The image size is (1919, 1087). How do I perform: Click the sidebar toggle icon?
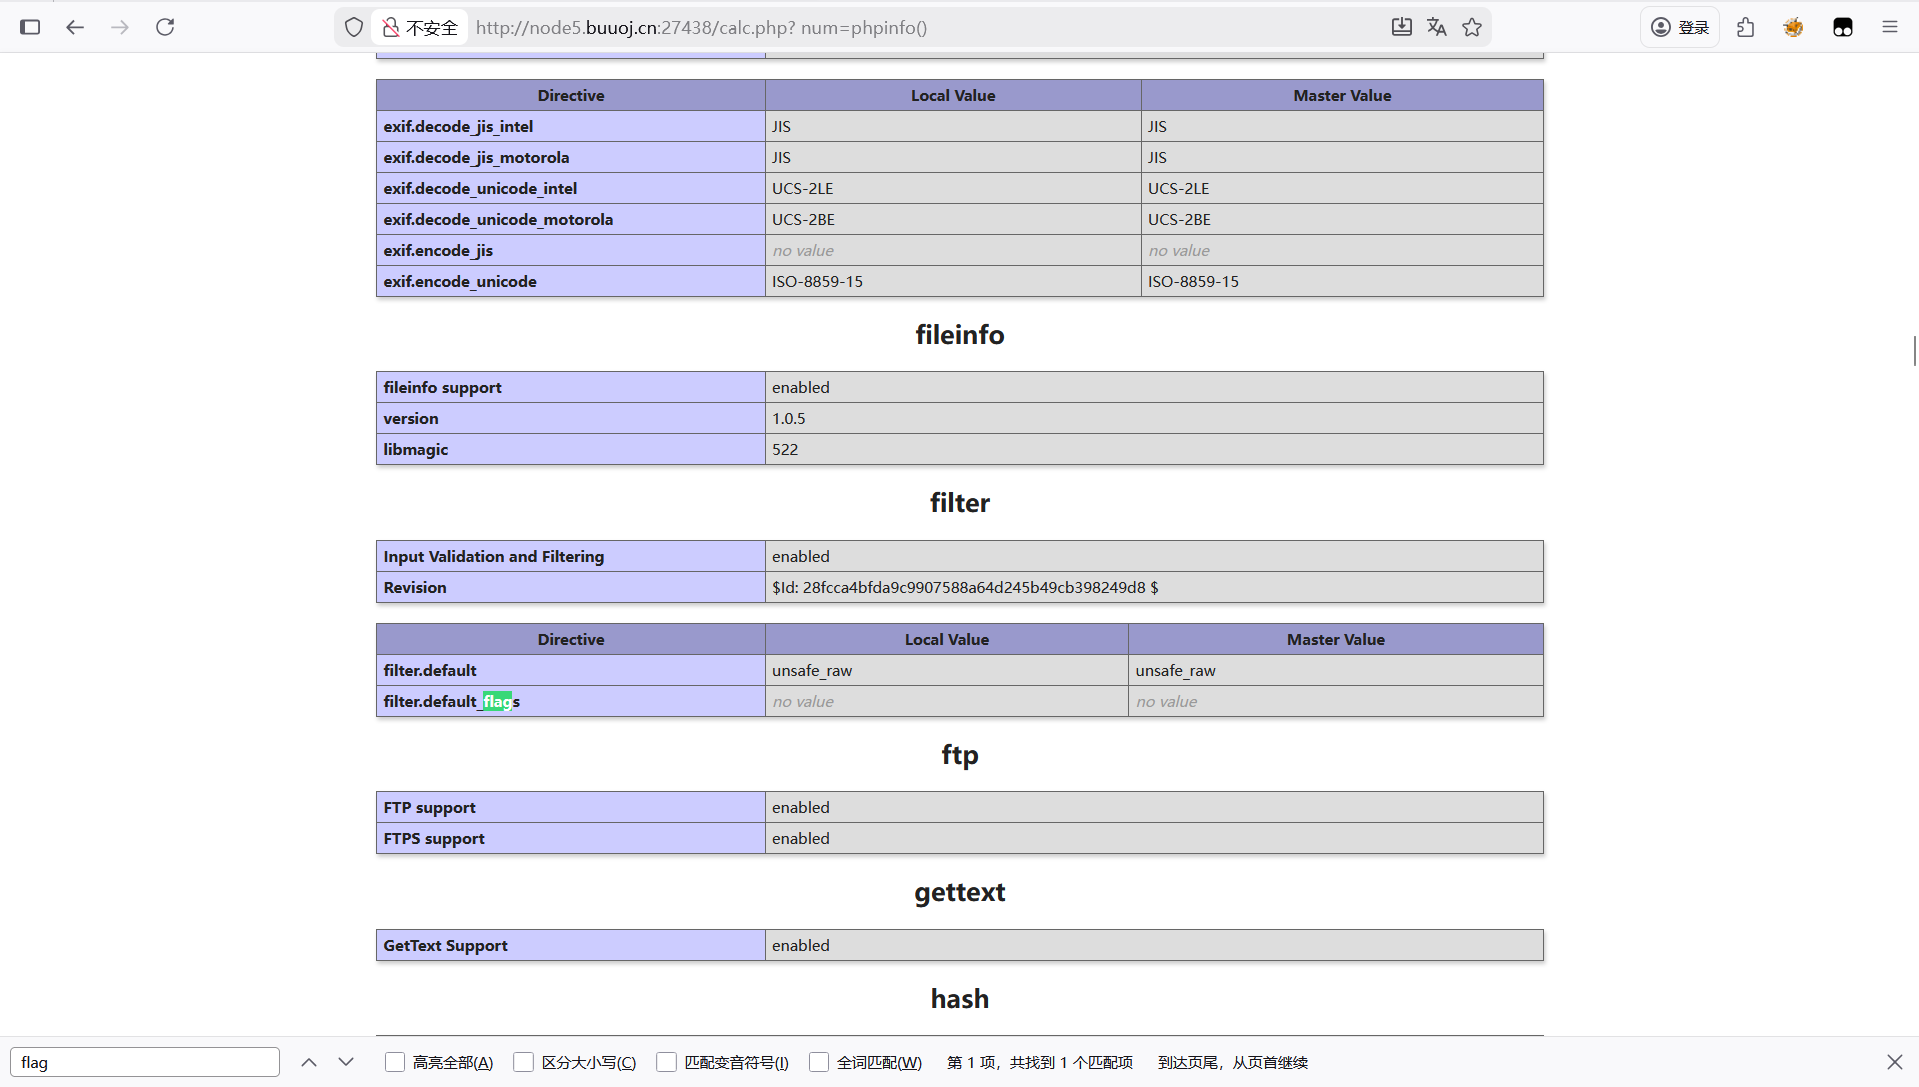tap(30, 27)
